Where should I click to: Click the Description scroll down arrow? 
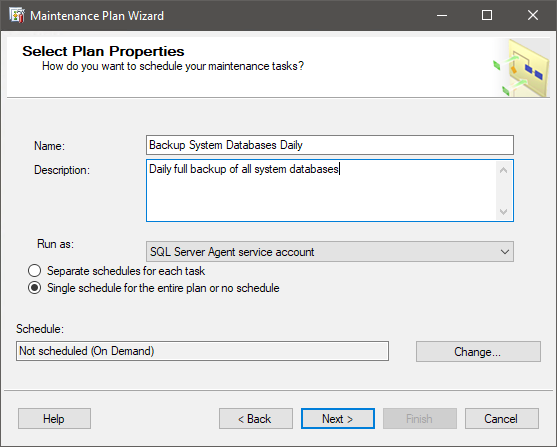(503, 212)
